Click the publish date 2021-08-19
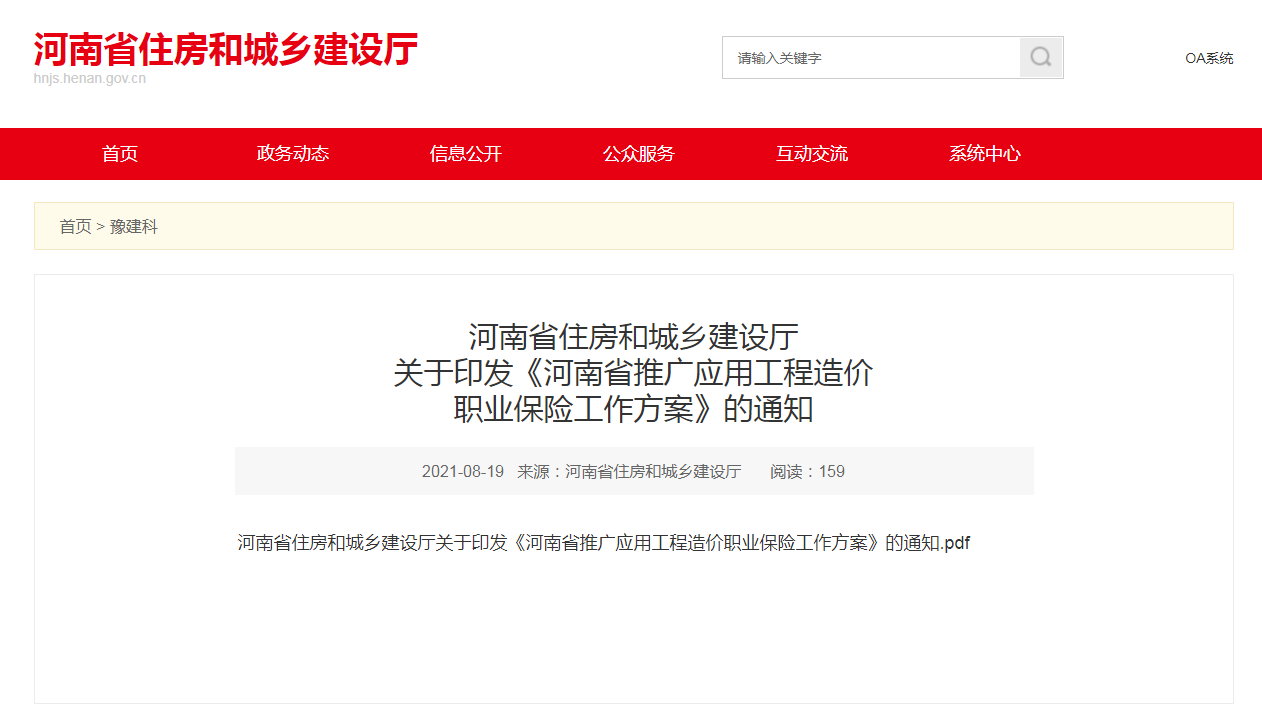 [x=462, y=472]
